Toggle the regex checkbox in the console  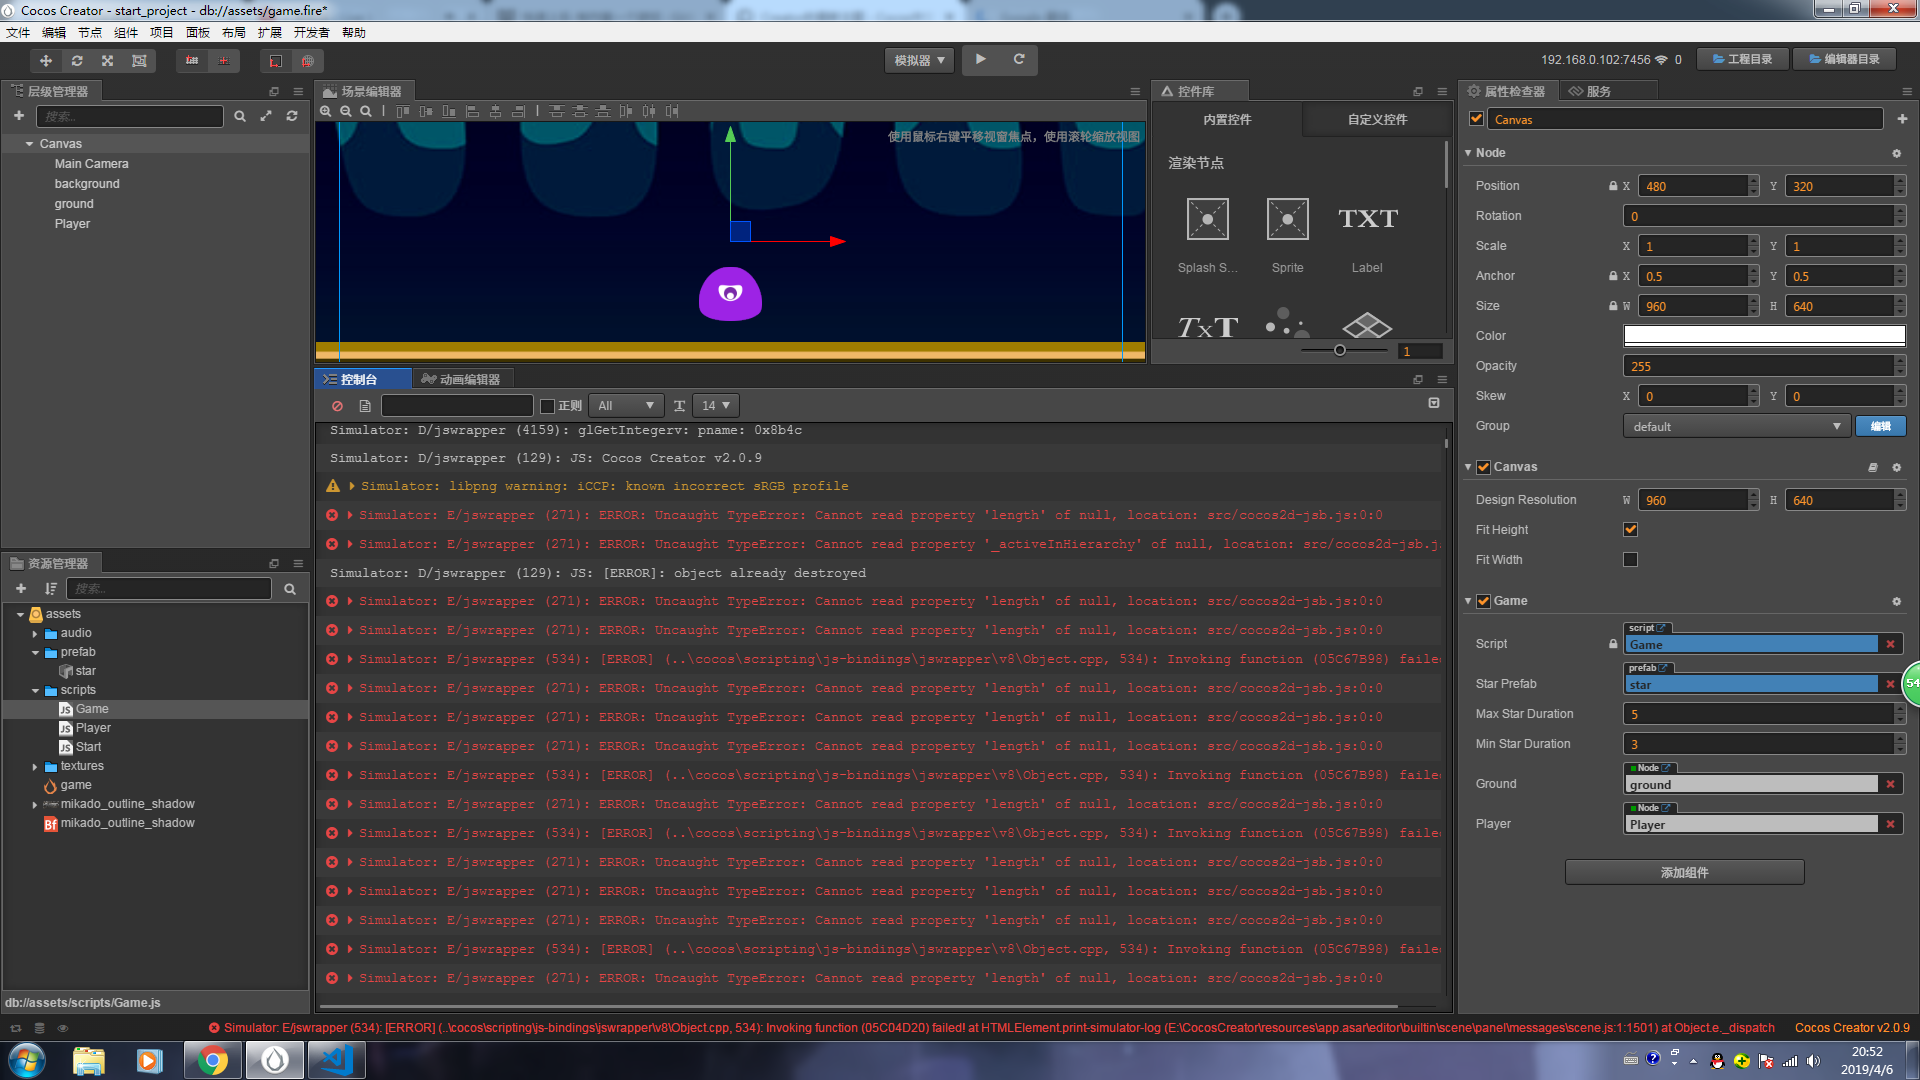(547, 406)
